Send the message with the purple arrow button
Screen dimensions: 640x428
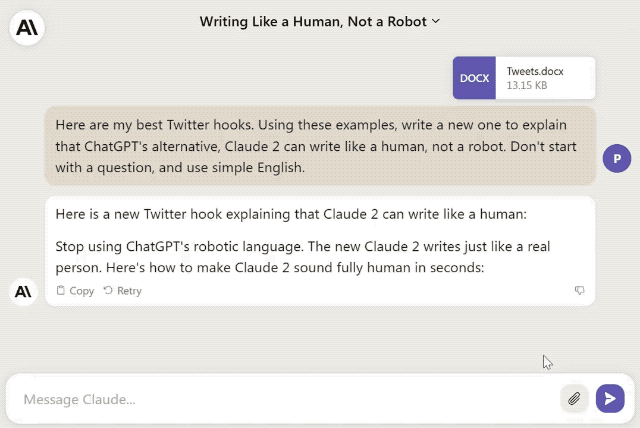tap(610, 399)
